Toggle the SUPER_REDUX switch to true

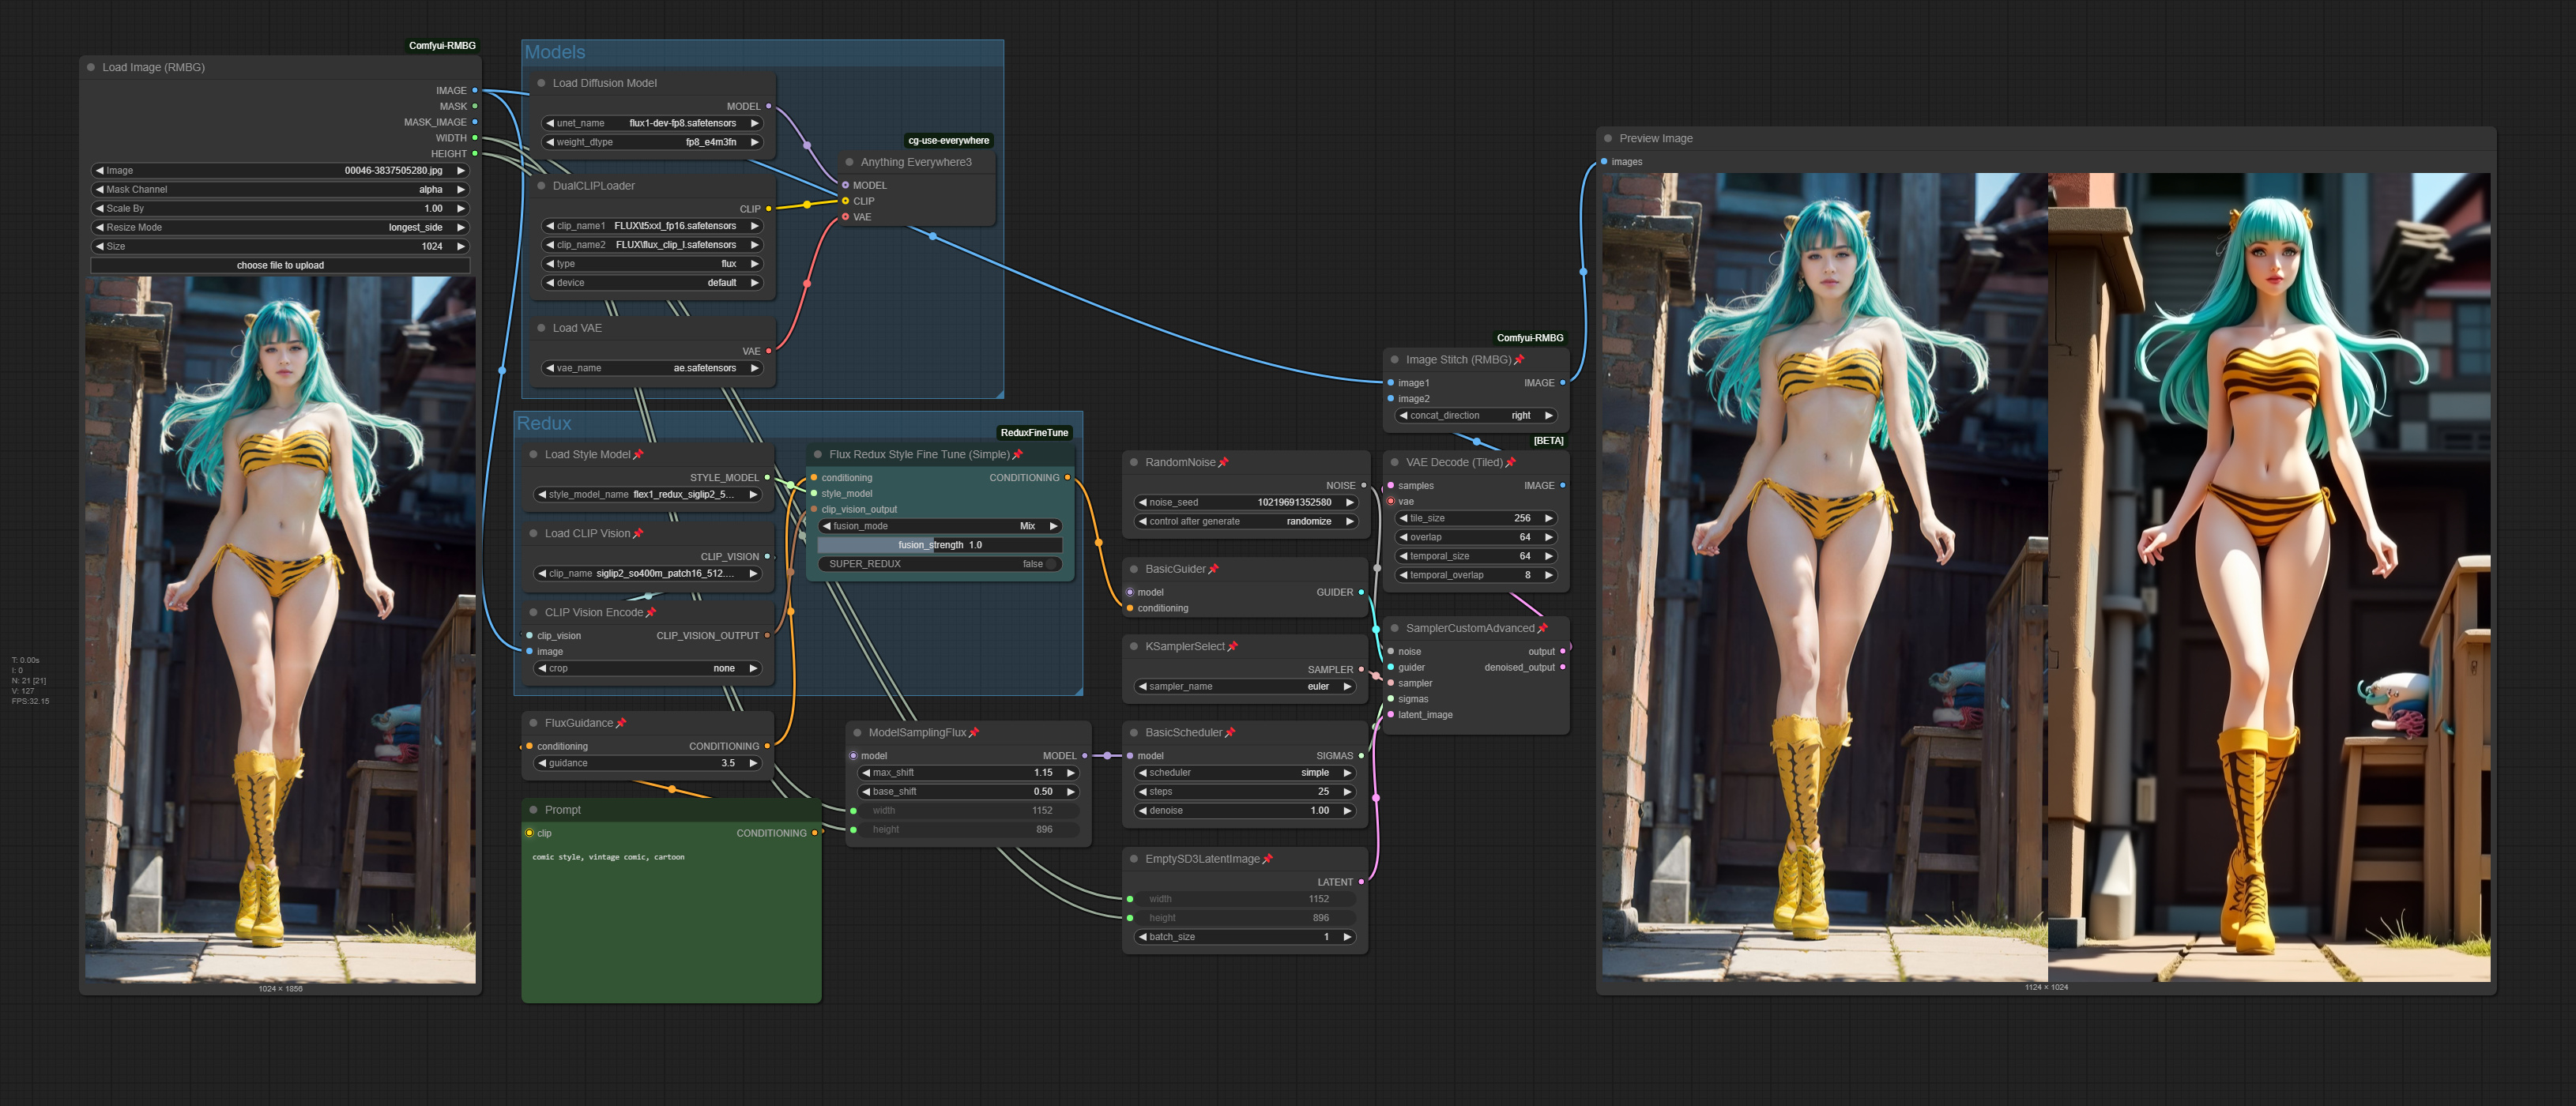coord(1051,564)
